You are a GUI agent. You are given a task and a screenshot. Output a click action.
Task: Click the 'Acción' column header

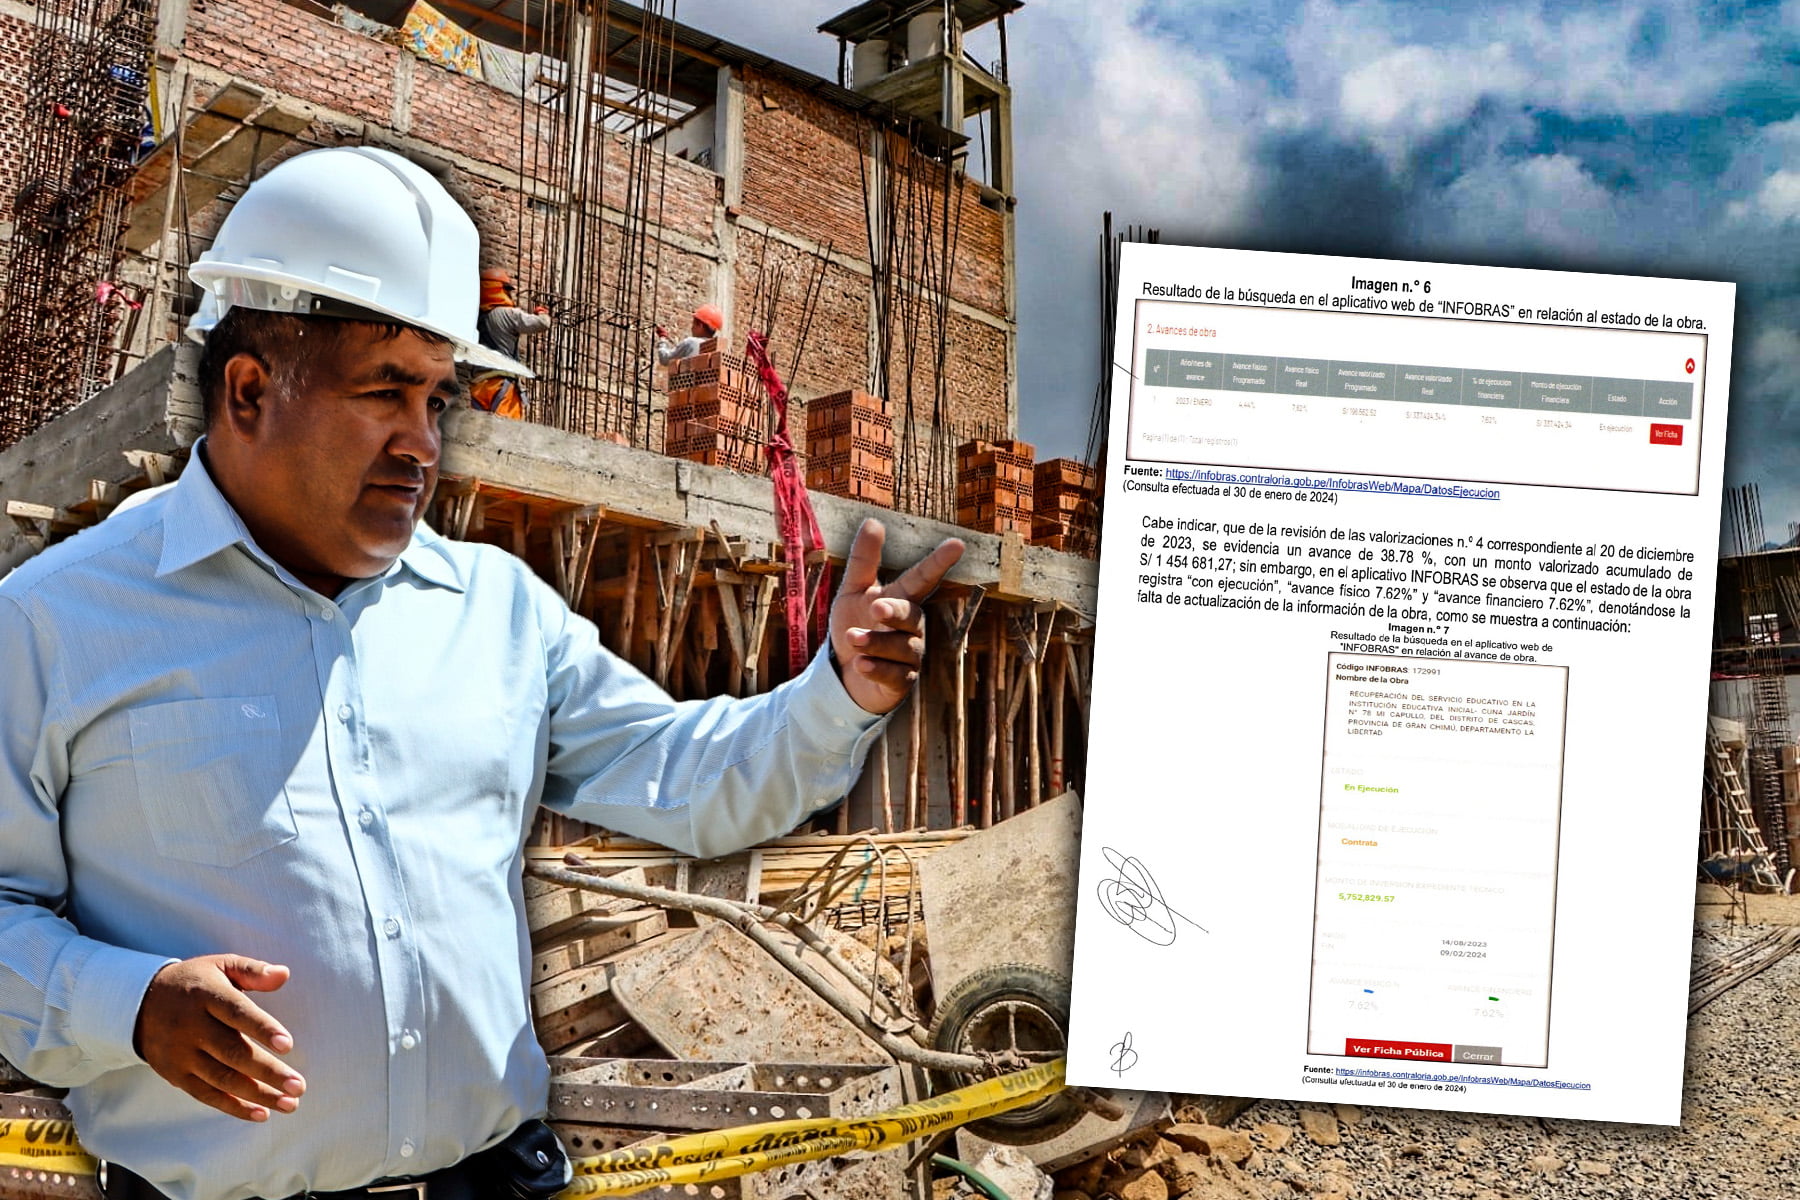tap(1668, 401)
